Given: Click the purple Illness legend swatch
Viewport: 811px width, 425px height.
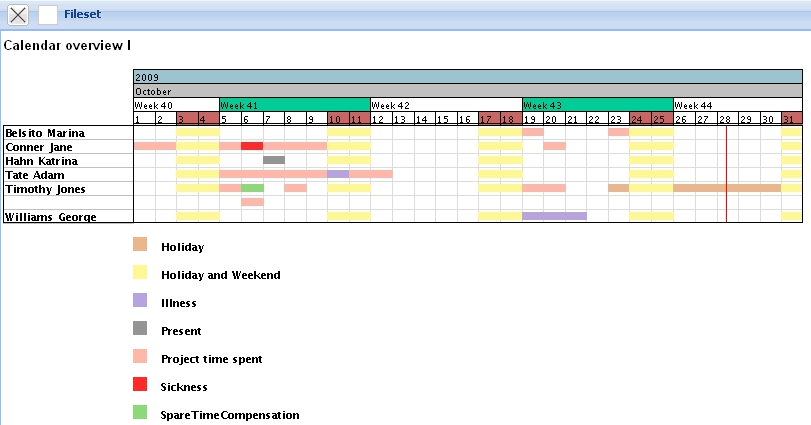Looking at the screenshot, I should pos(140,301).
